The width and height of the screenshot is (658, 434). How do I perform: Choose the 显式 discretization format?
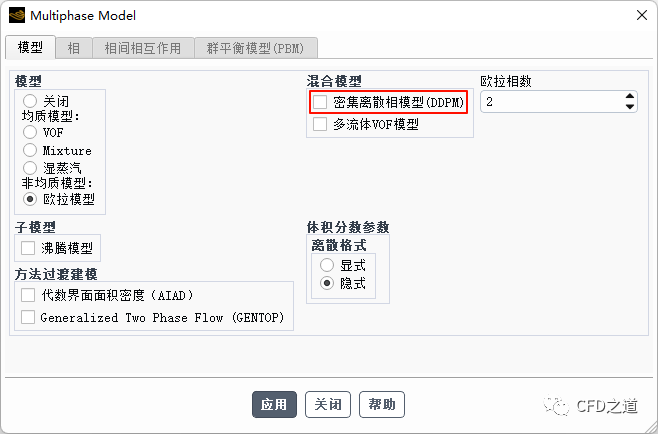coord(327,265)
